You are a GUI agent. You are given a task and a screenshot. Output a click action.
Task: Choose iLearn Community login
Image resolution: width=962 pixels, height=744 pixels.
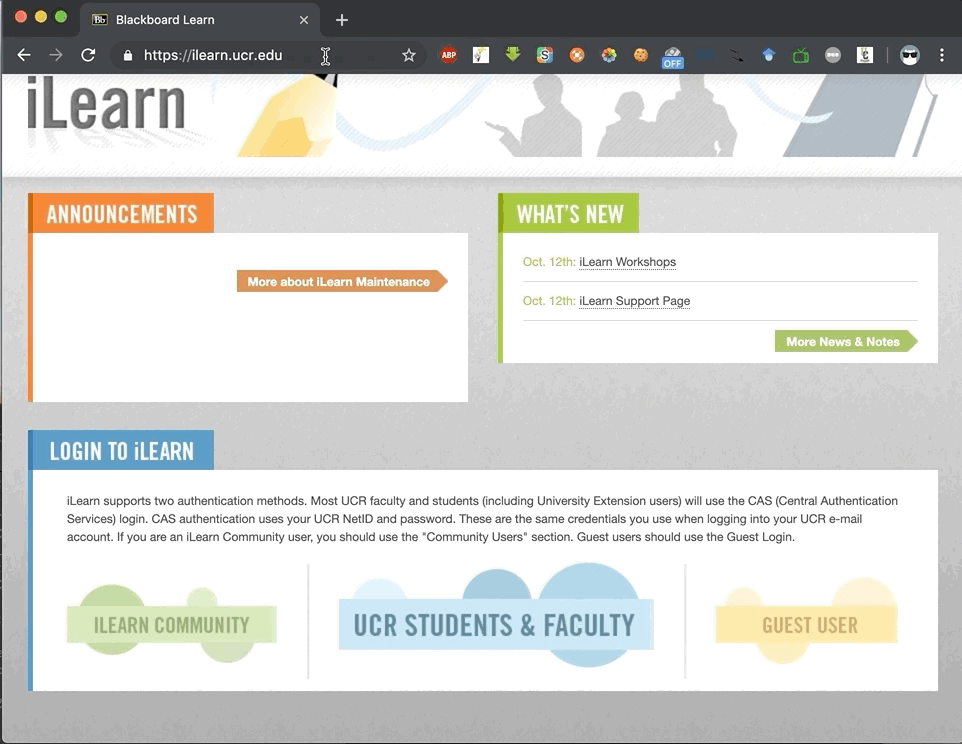pyautogui.click(x=172, y=624)
